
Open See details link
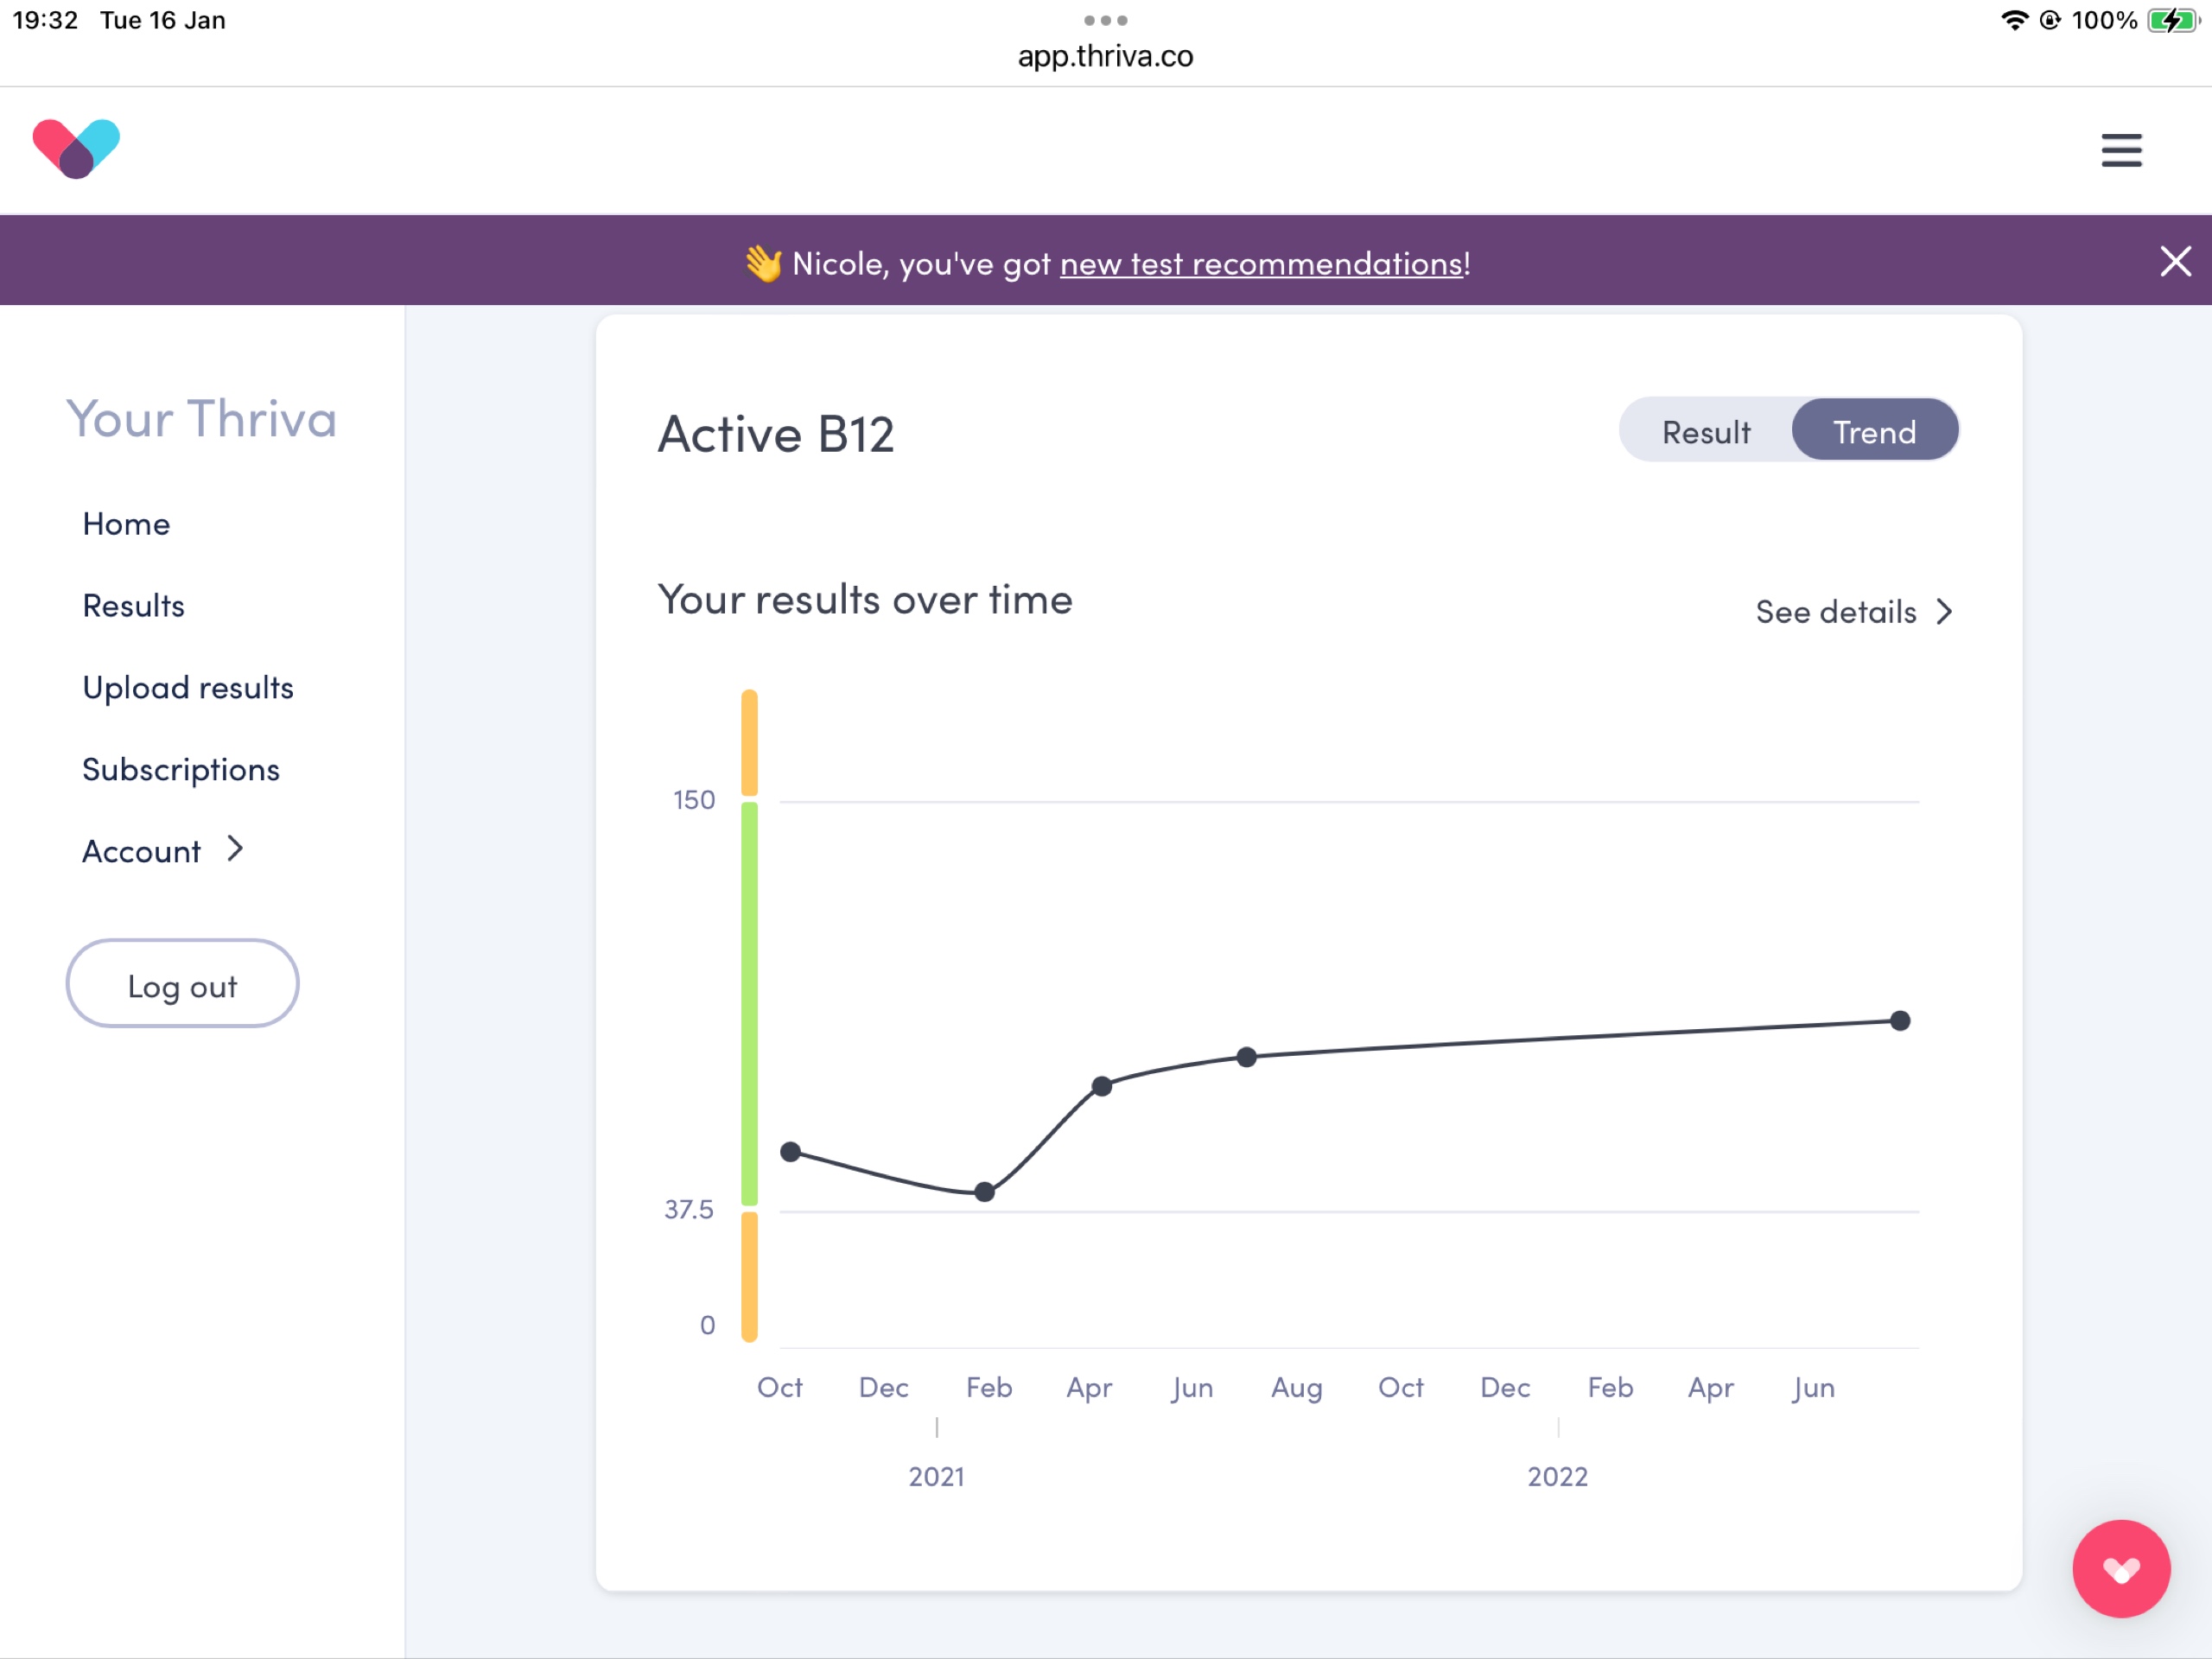(1854, 612)
